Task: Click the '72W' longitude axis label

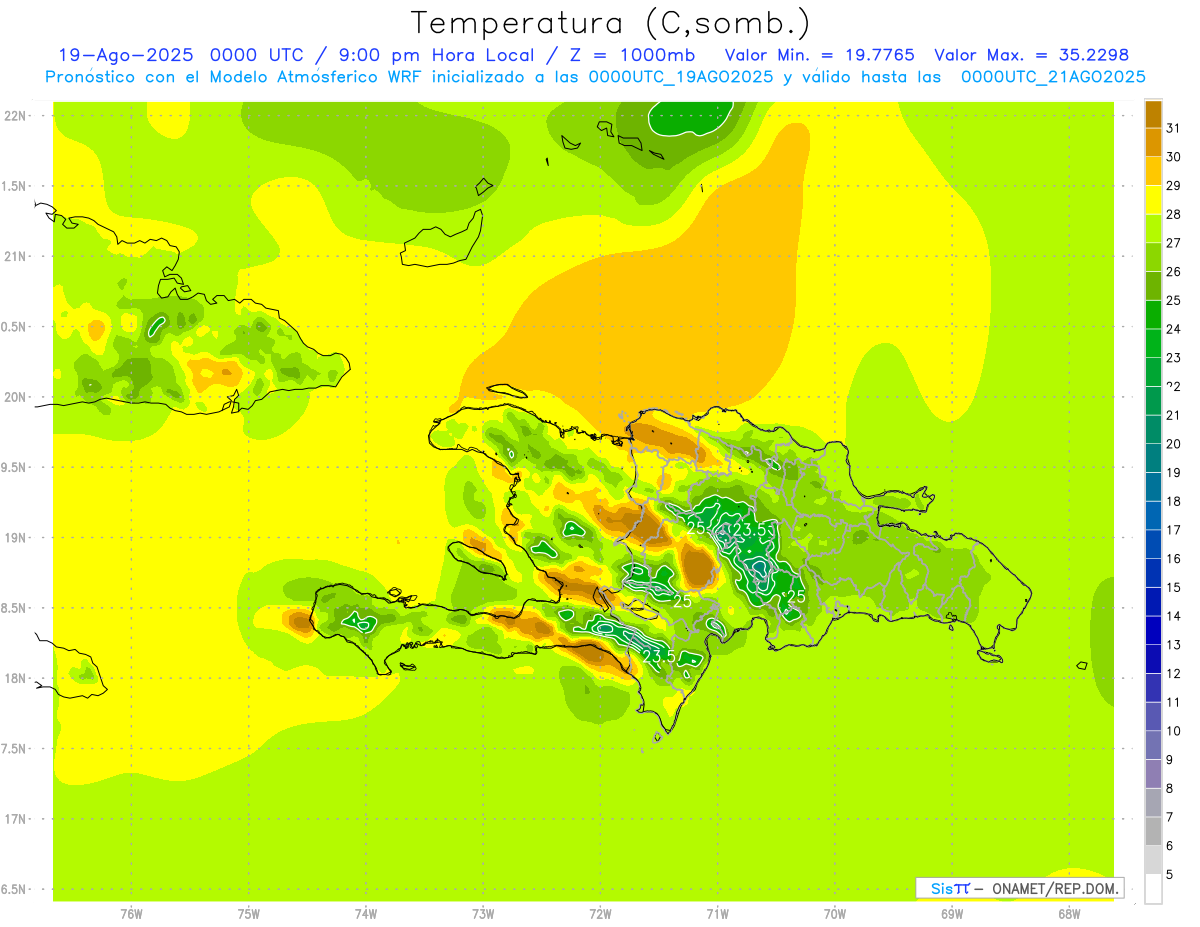Action: click(600, 913)
